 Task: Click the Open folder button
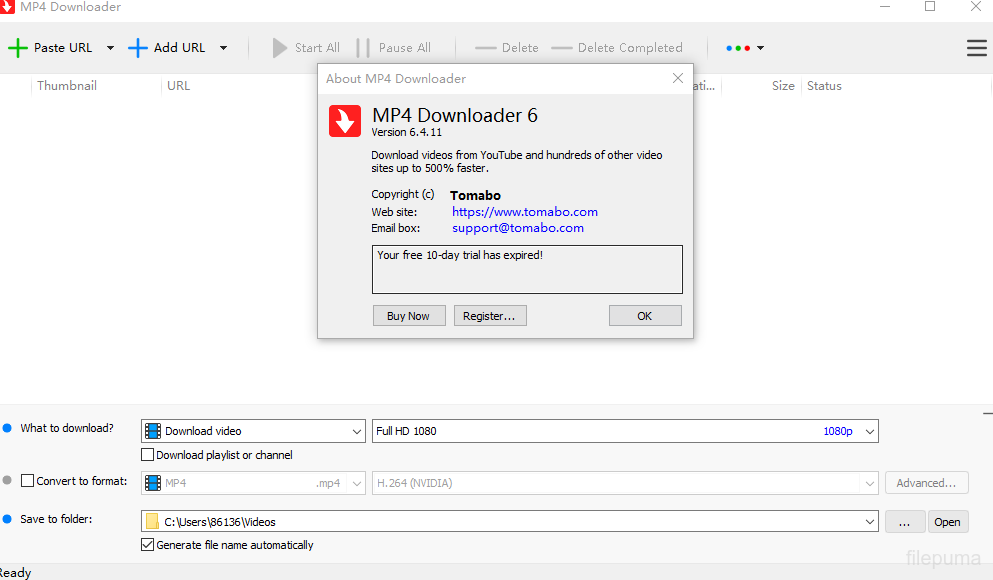[x=947, y=522]
